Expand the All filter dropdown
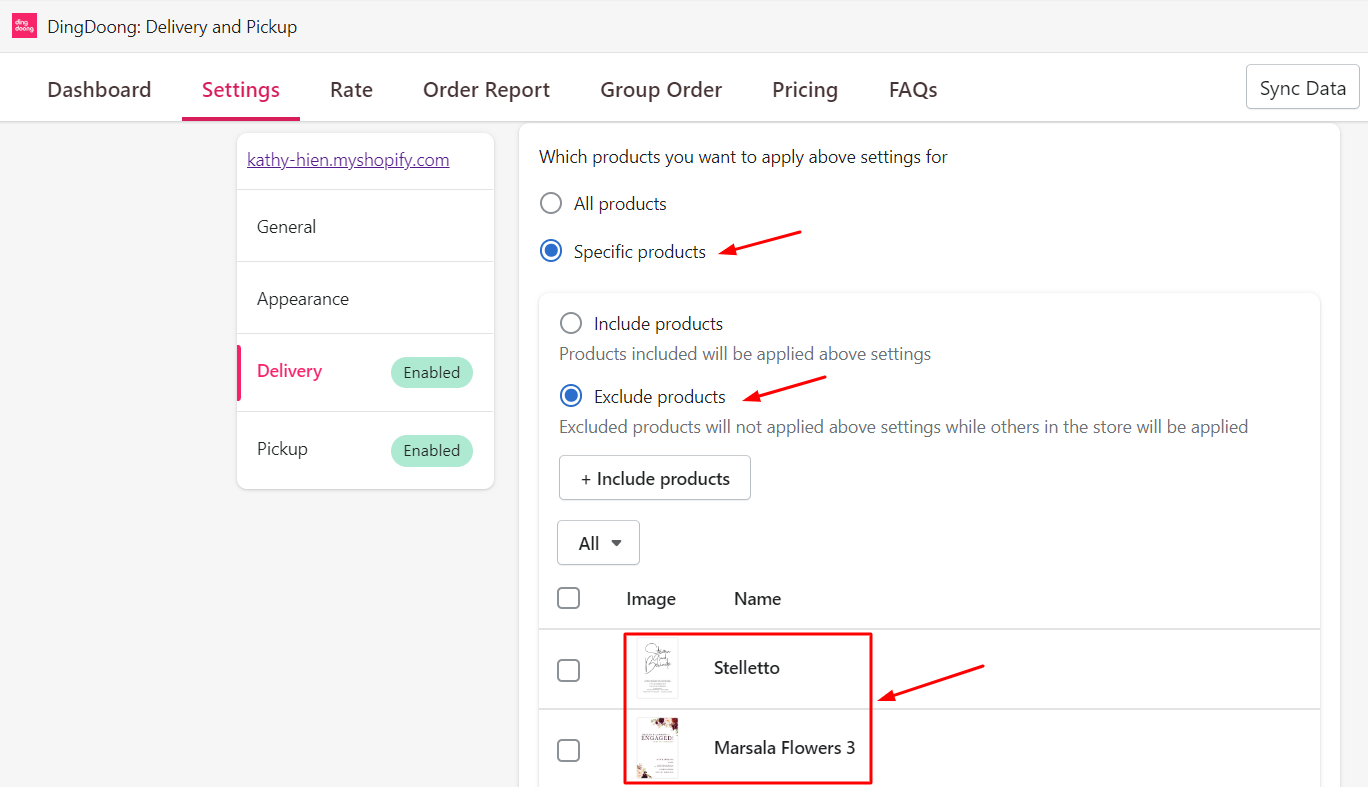 (x=598, y=543)
